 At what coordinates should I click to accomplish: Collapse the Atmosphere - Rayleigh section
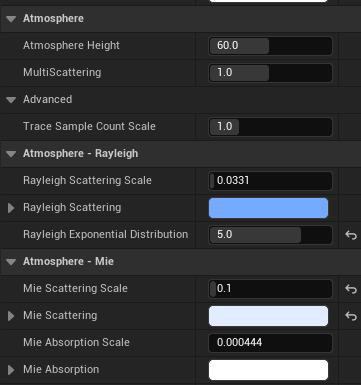11,154
